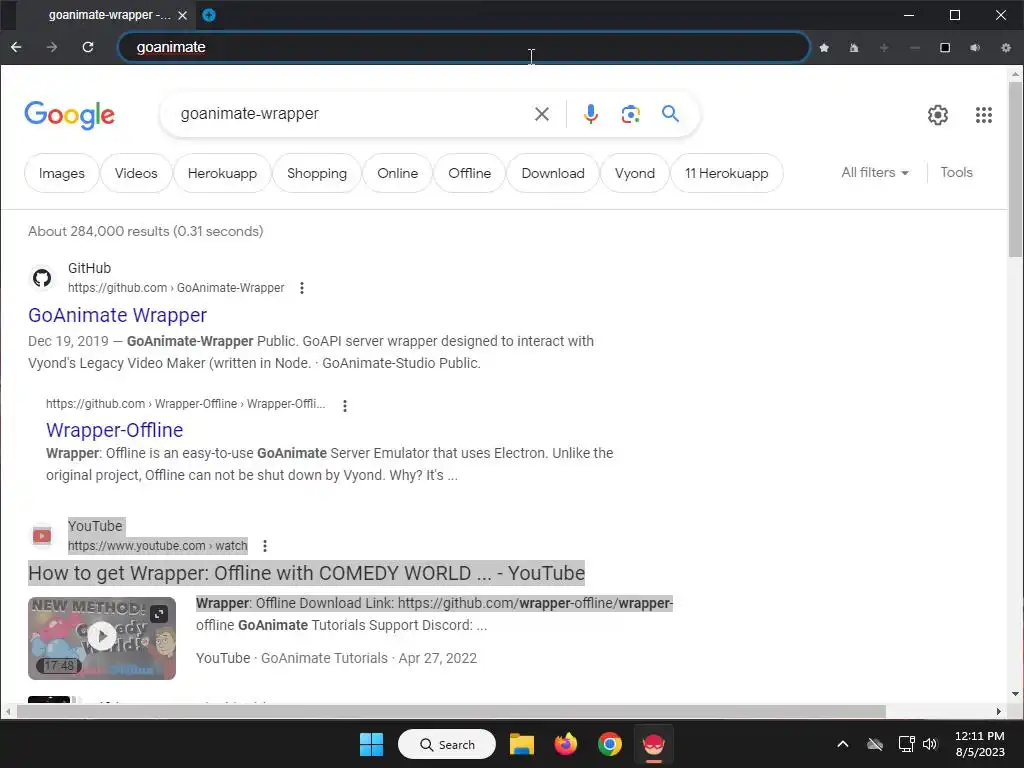This screenshot has width=1024, height=768.
Task: Open YouTube result about Wrapper Offline
Action: (x=306, y=573)
